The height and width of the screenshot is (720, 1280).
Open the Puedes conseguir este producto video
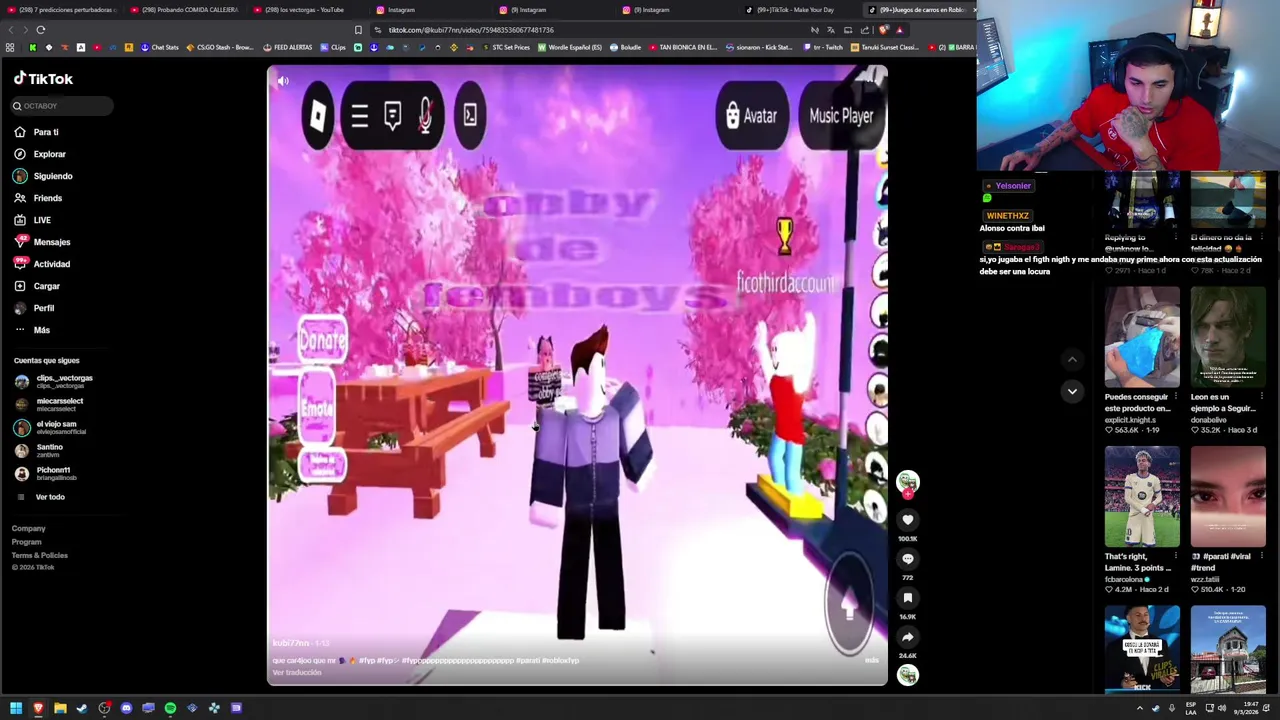1142,337
